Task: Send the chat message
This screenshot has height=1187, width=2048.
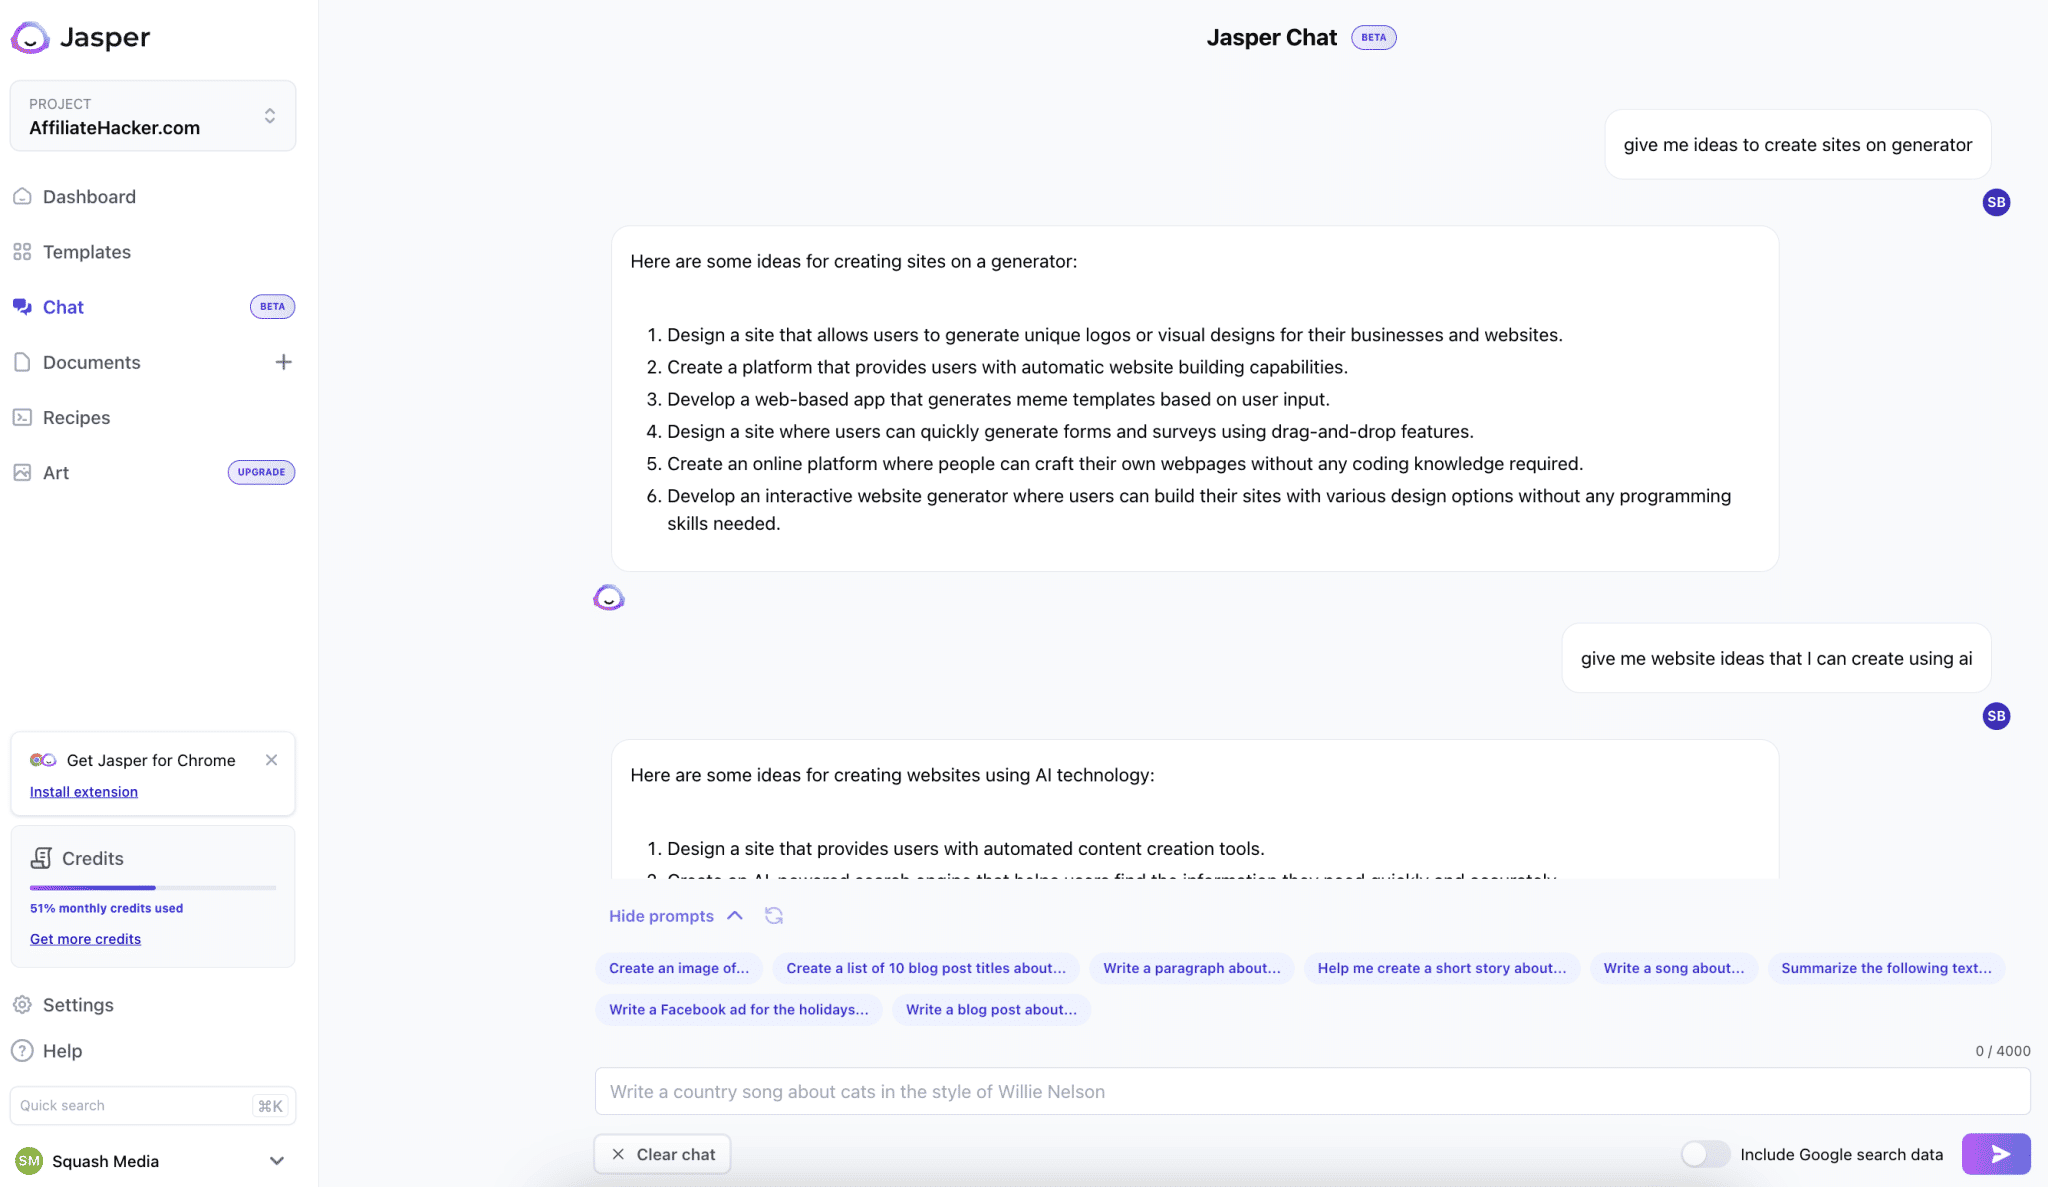Action: (x=1996, y=1154)
